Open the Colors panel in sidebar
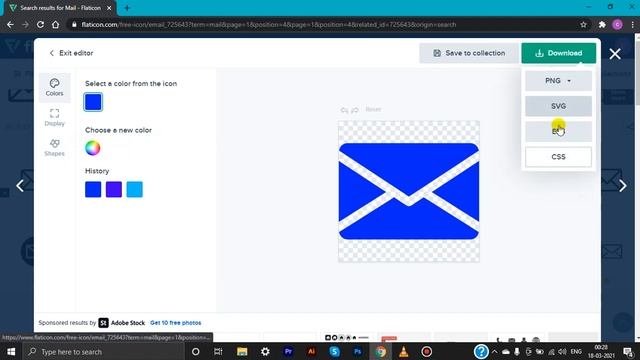 click(x=54, y=87)
